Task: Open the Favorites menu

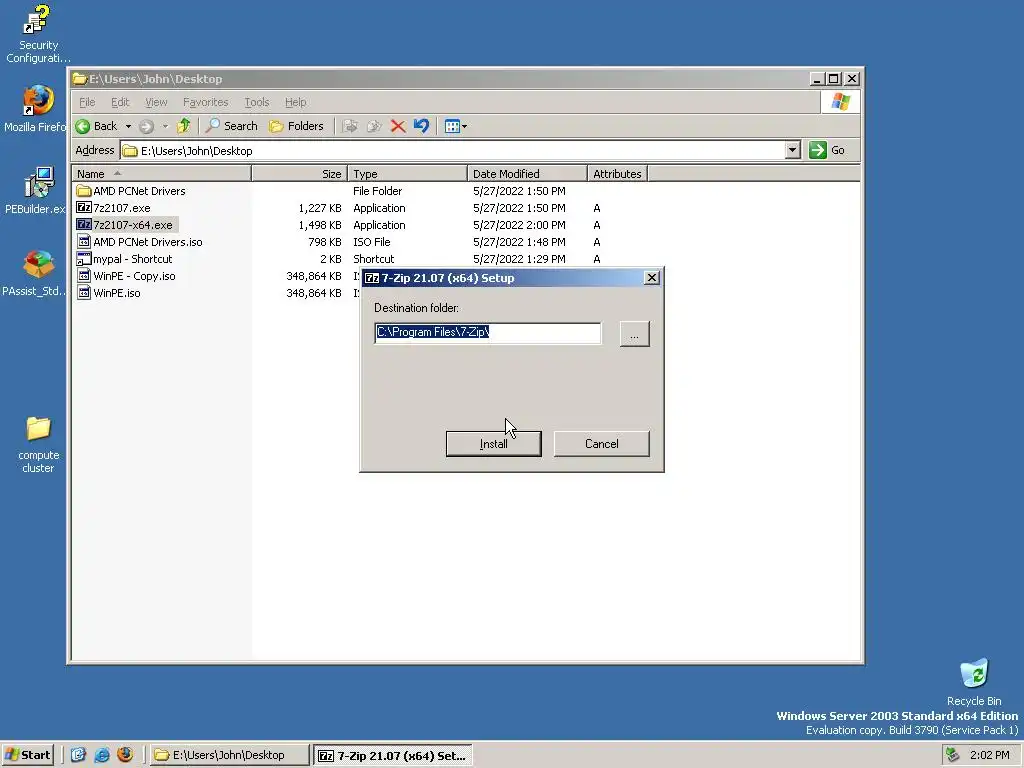Action: coord(206,102)
